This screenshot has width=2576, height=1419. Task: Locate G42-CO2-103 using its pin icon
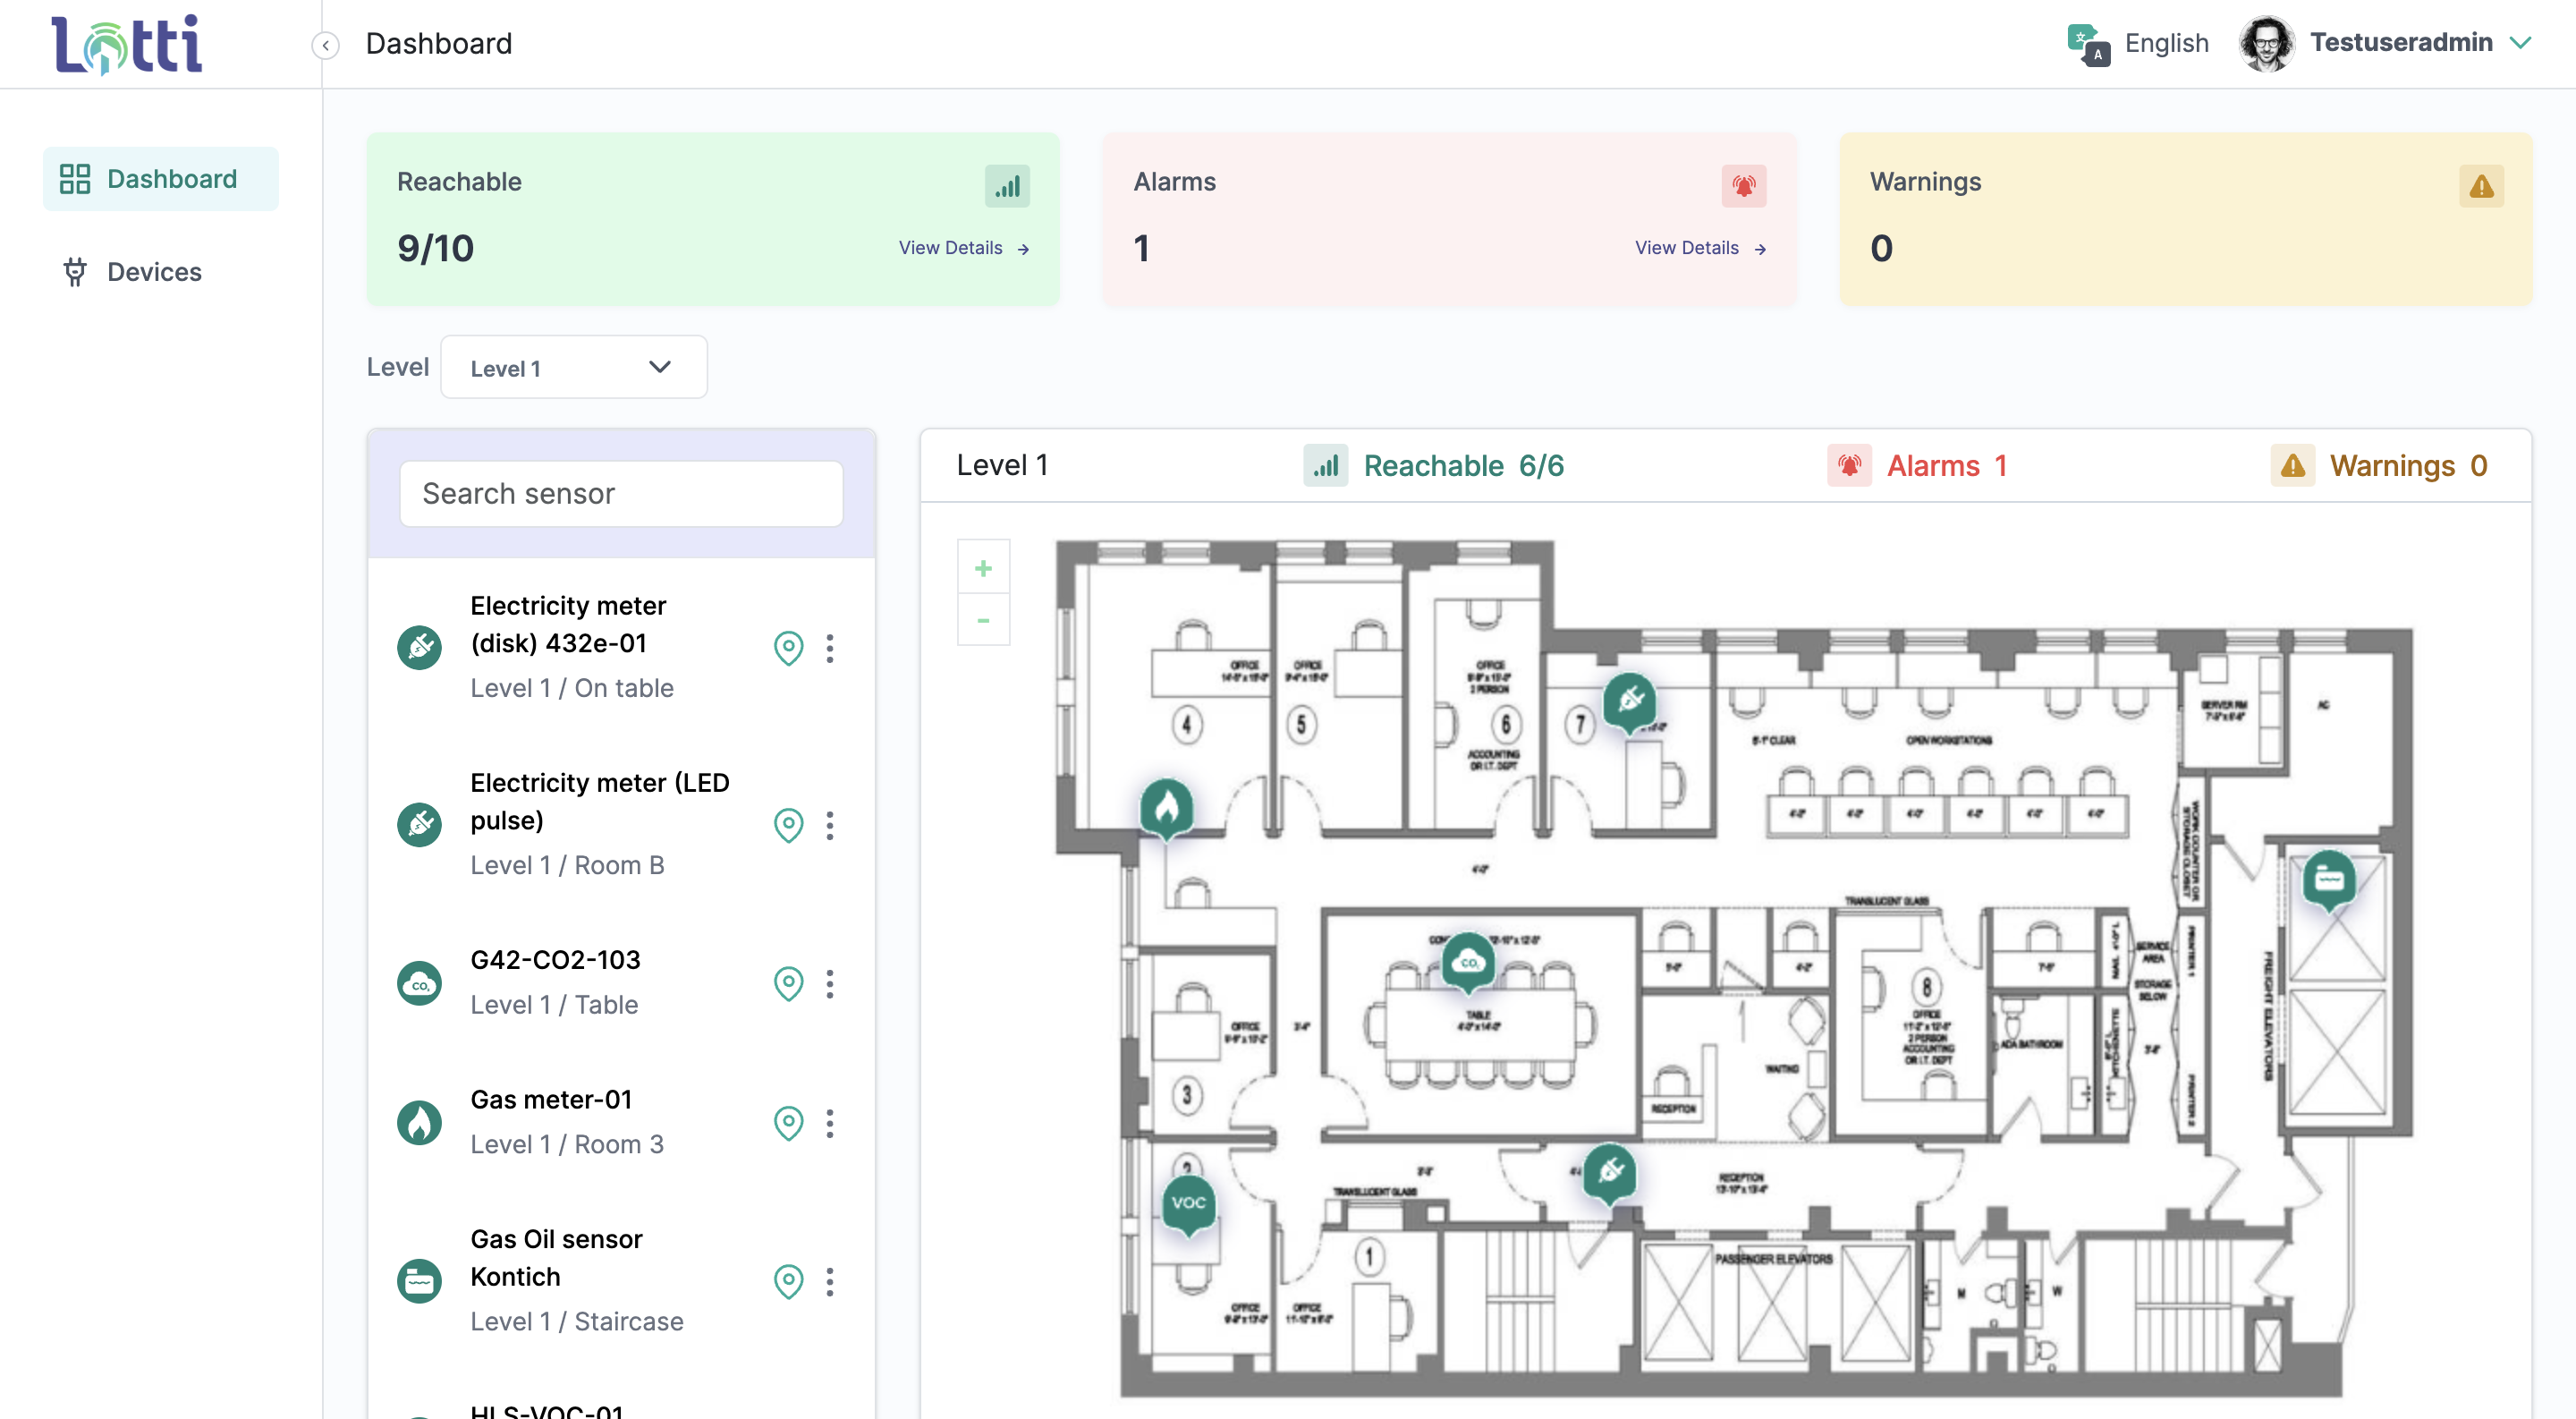tap(788, 983)
